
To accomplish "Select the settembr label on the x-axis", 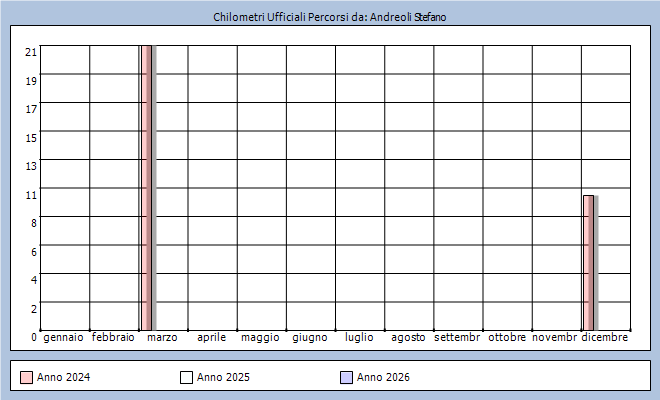I will [457, 338].
